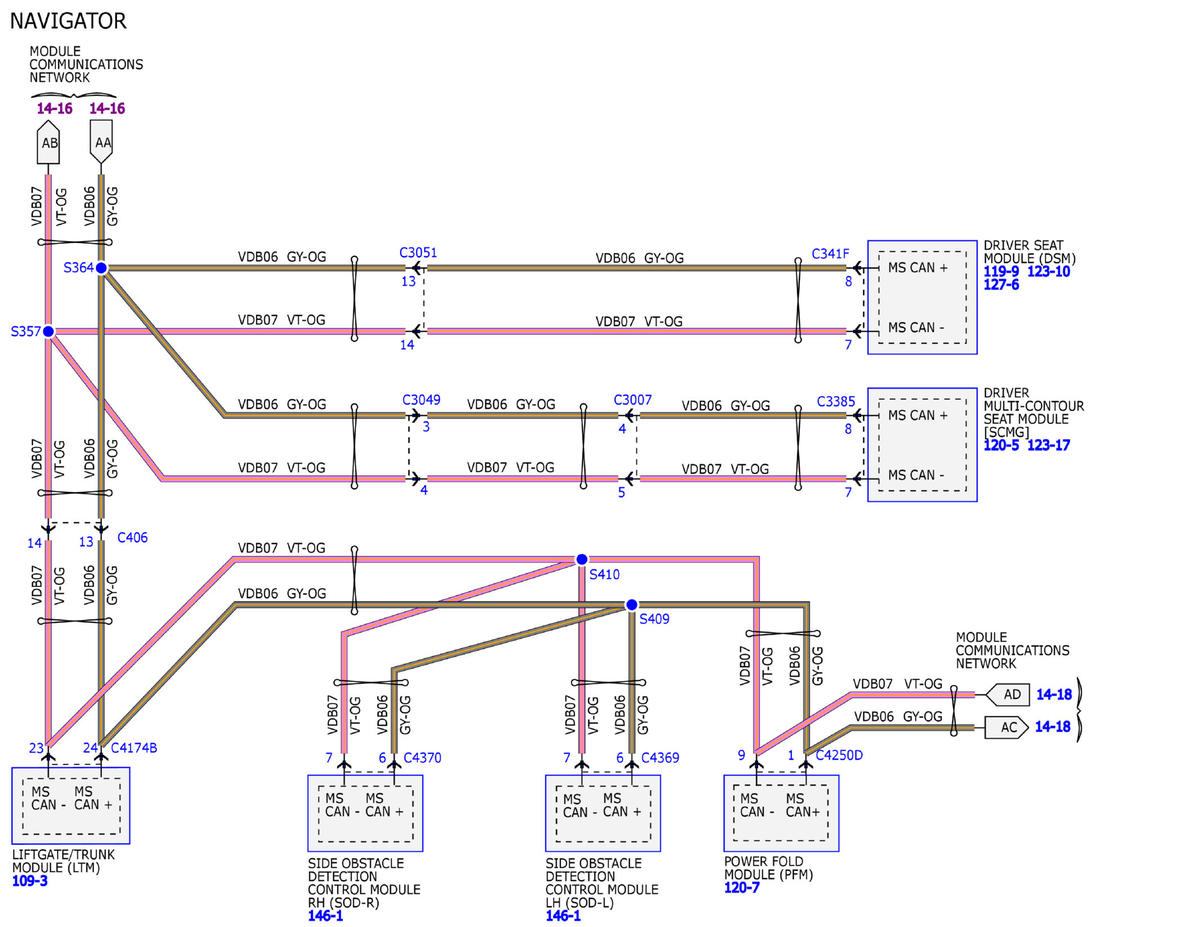Click the Driver Seat Module (DSM) component box
1200x927 pixels.
click(922, 297)
